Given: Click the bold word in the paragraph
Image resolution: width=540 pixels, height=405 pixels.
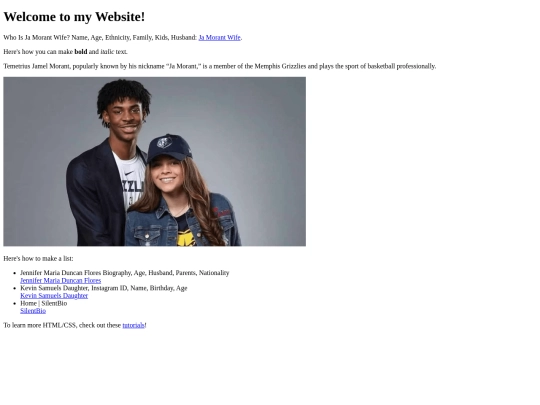Looking at the screenshot, I should coord(81,52).
